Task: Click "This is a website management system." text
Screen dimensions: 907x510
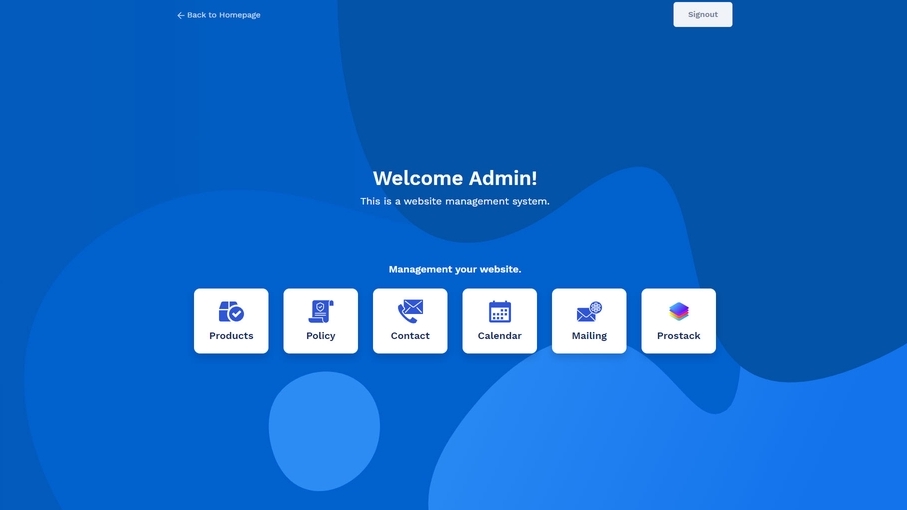Action: [x=455, y=201]
